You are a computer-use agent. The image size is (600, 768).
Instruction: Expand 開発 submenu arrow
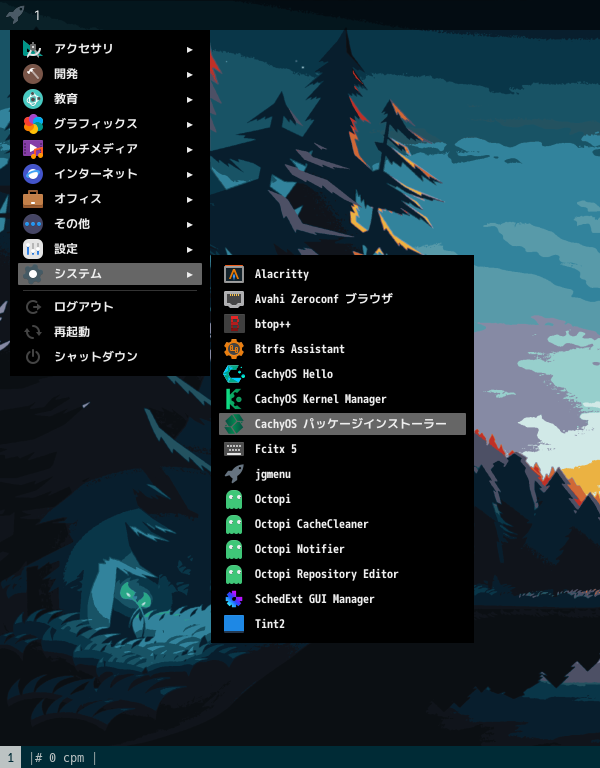pos(190,74)
